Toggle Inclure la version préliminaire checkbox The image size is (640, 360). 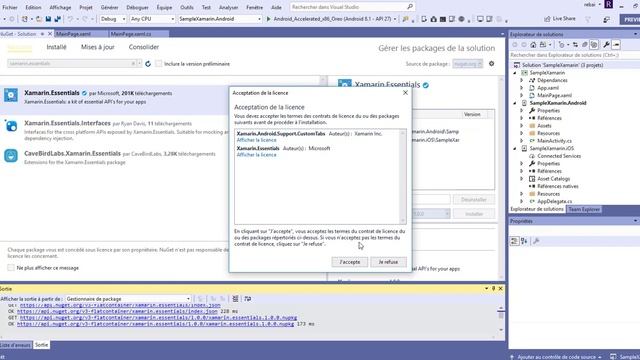[159, 64]
